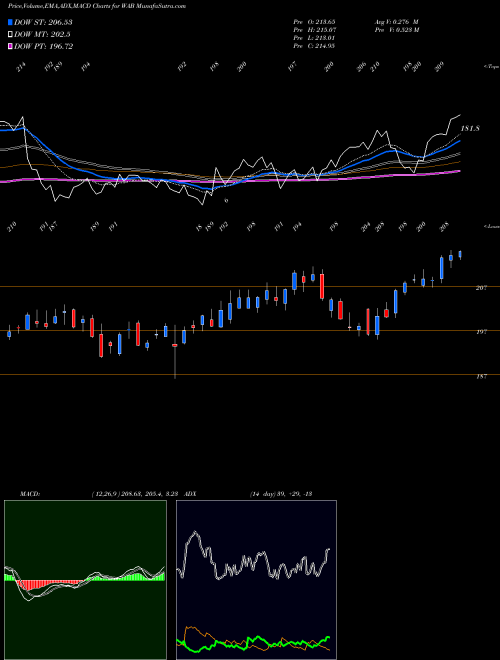Click the 'MACD:' indicator label
This screenshot has height=660, width=500.
click(30, 494)
